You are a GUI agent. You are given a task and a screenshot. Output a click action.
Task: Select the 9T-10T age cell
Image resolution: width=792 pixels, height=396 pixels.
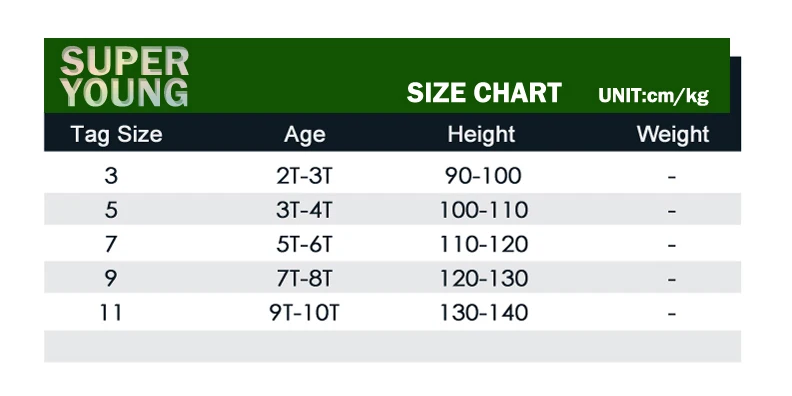(305, 313)
